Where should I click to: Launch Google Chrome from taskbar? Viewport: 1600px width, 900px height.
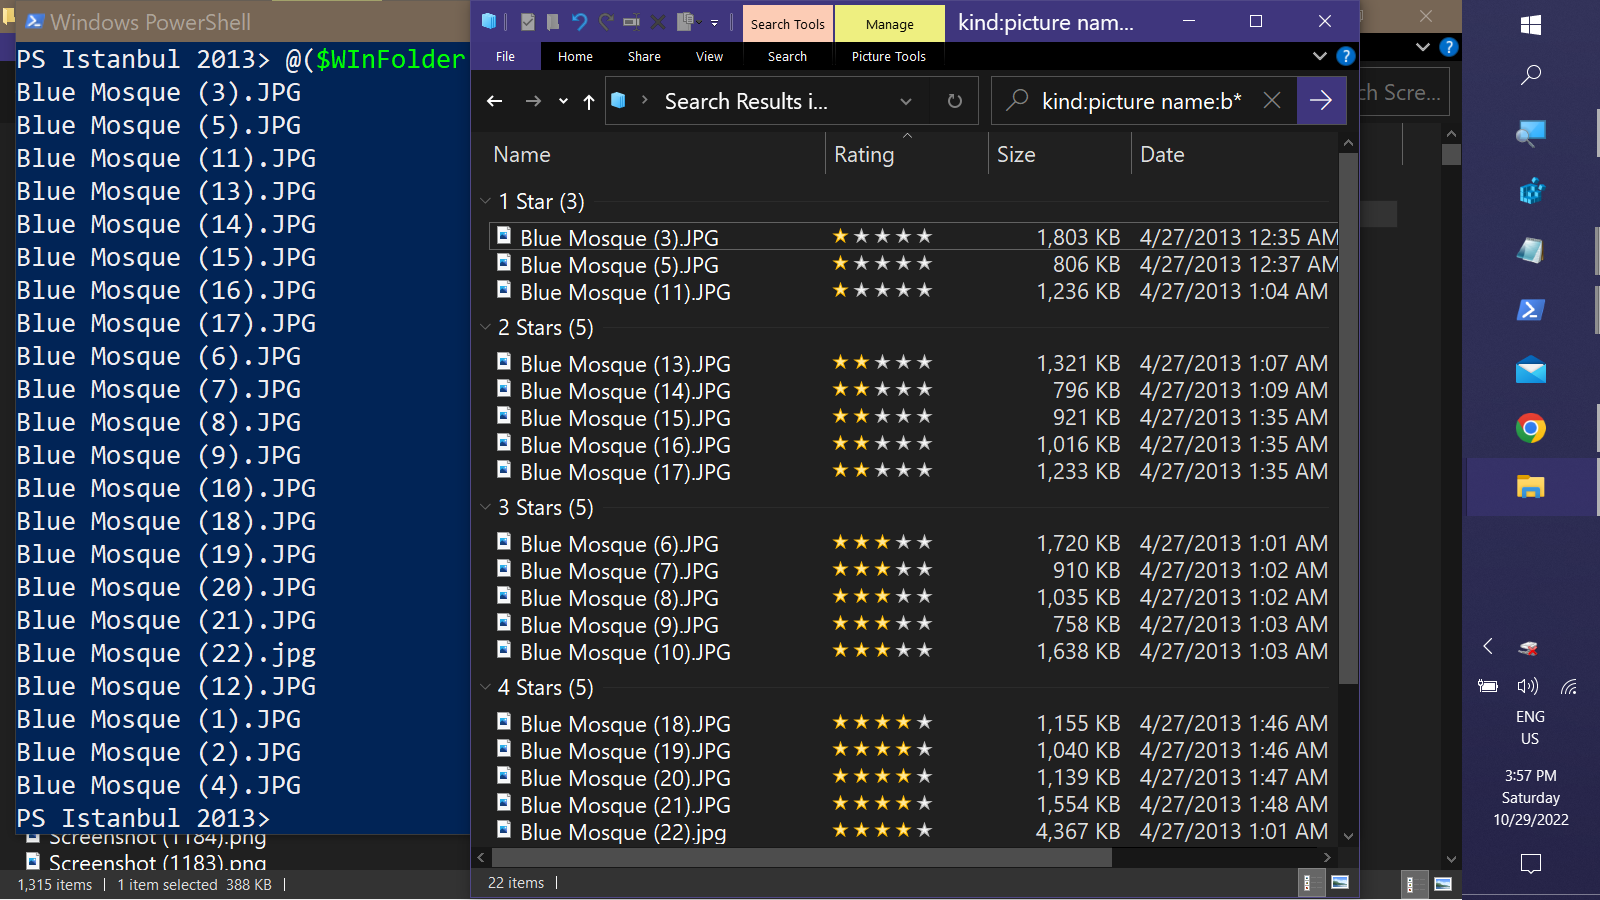tap(1531, 429)
